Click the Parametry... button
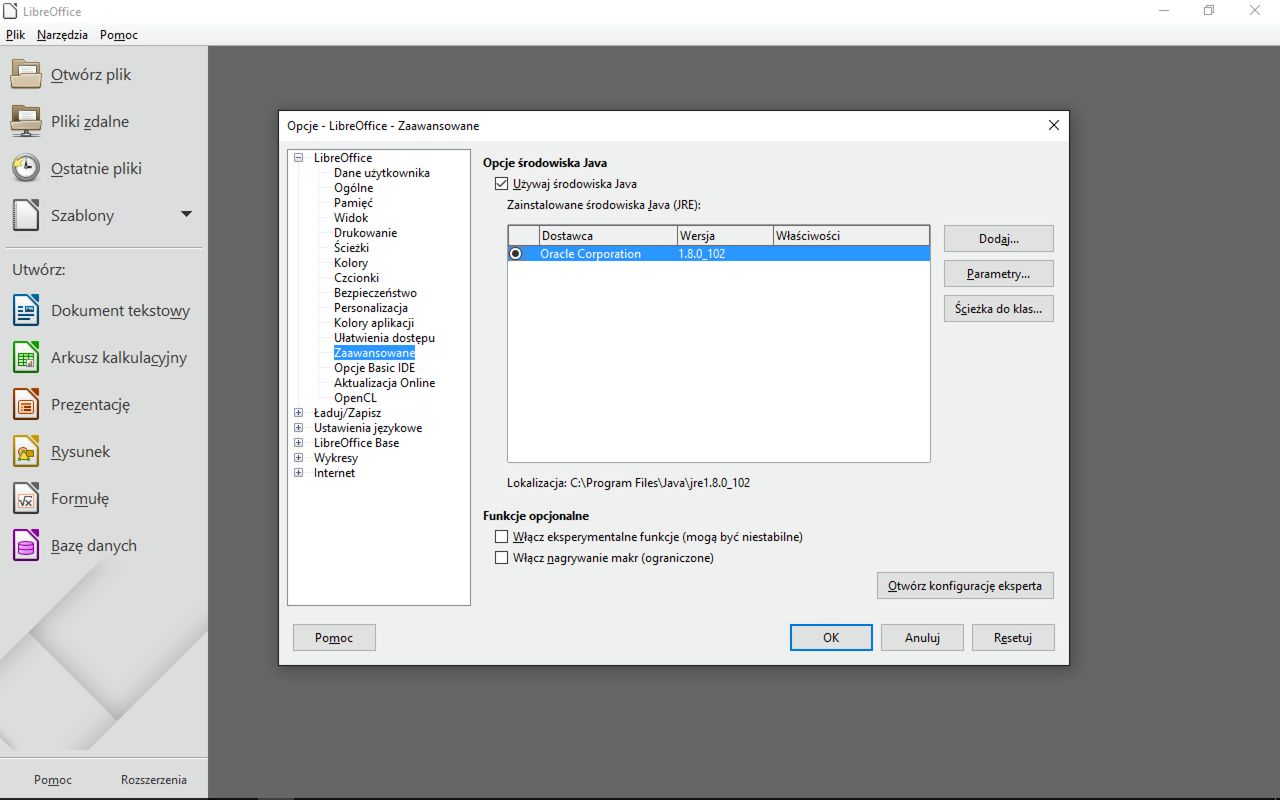 coord(999,274)
